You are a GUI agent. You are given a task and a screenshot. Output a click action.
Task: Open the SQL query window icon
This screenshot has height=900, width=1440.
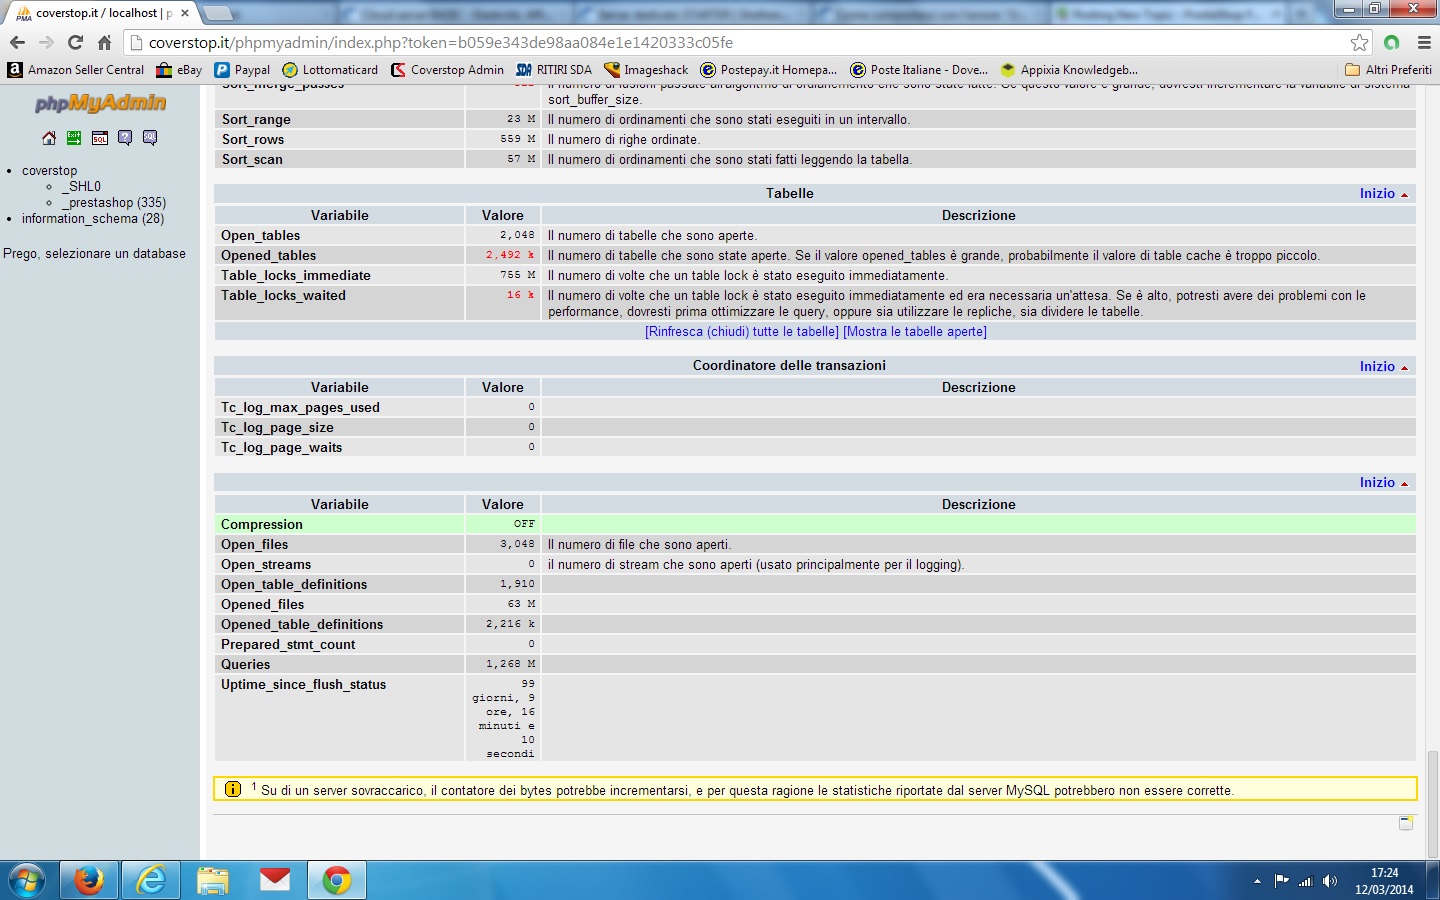click(x=100, y=138)
